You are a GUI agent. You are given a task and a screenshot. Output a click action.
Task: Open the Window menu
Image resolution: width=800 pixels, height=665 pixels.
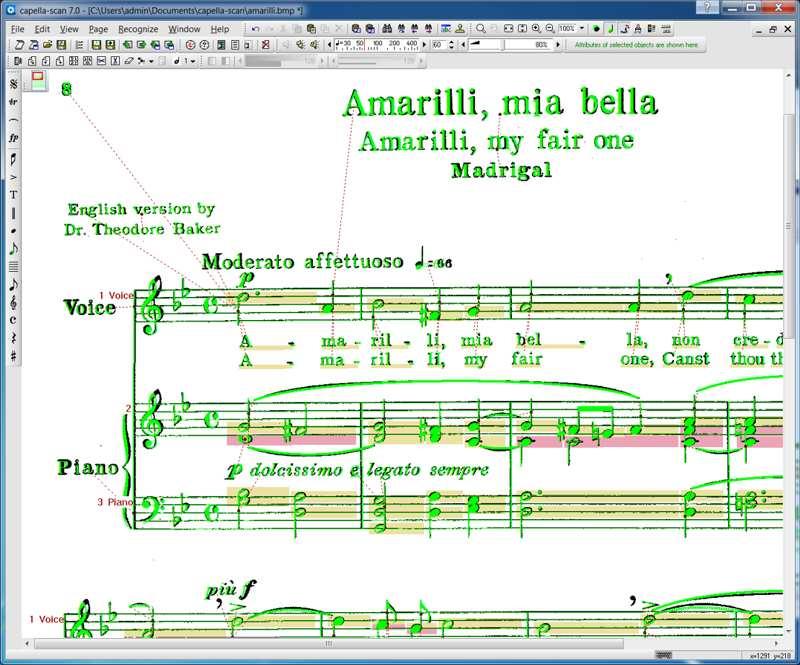click(x=184, y=29)
